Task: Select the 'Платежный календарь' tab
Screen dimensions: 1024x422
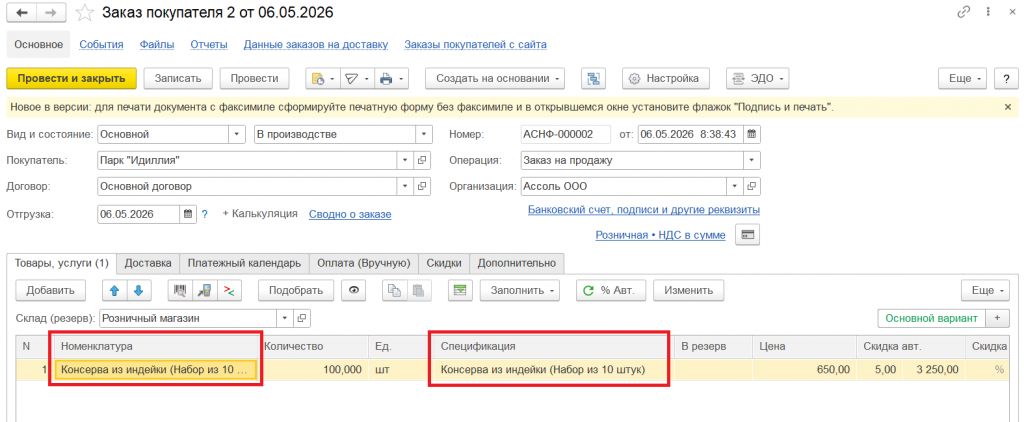Action: [244, 263]
